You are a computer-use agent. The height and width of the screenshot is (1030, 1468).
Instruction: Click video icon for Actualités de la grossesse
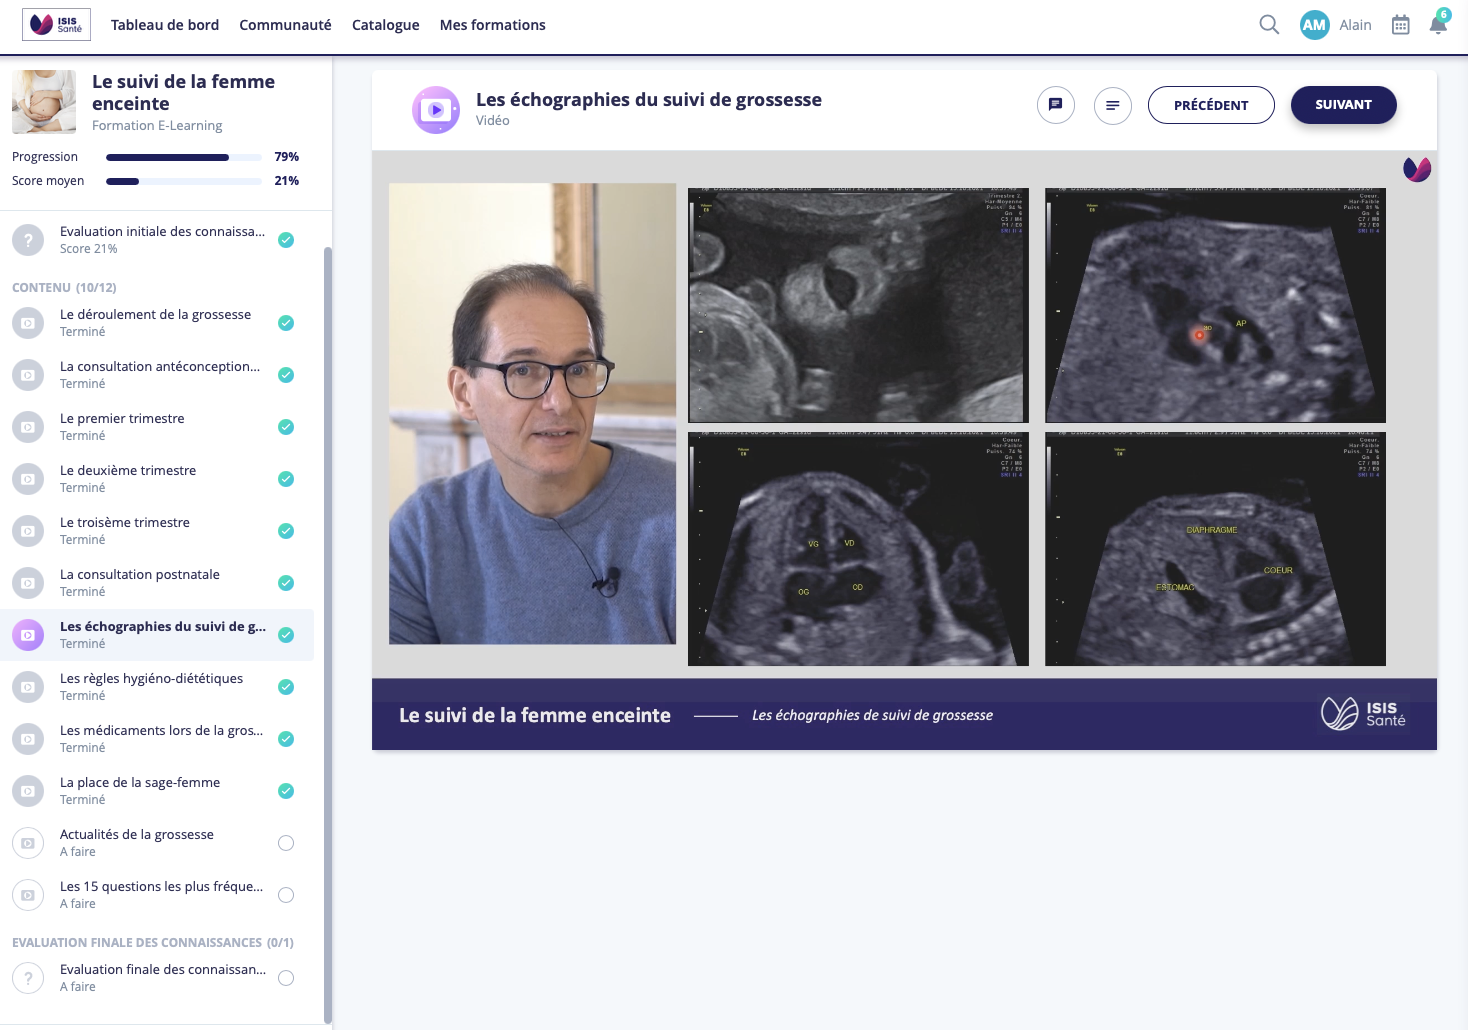(x=28, y=843)
